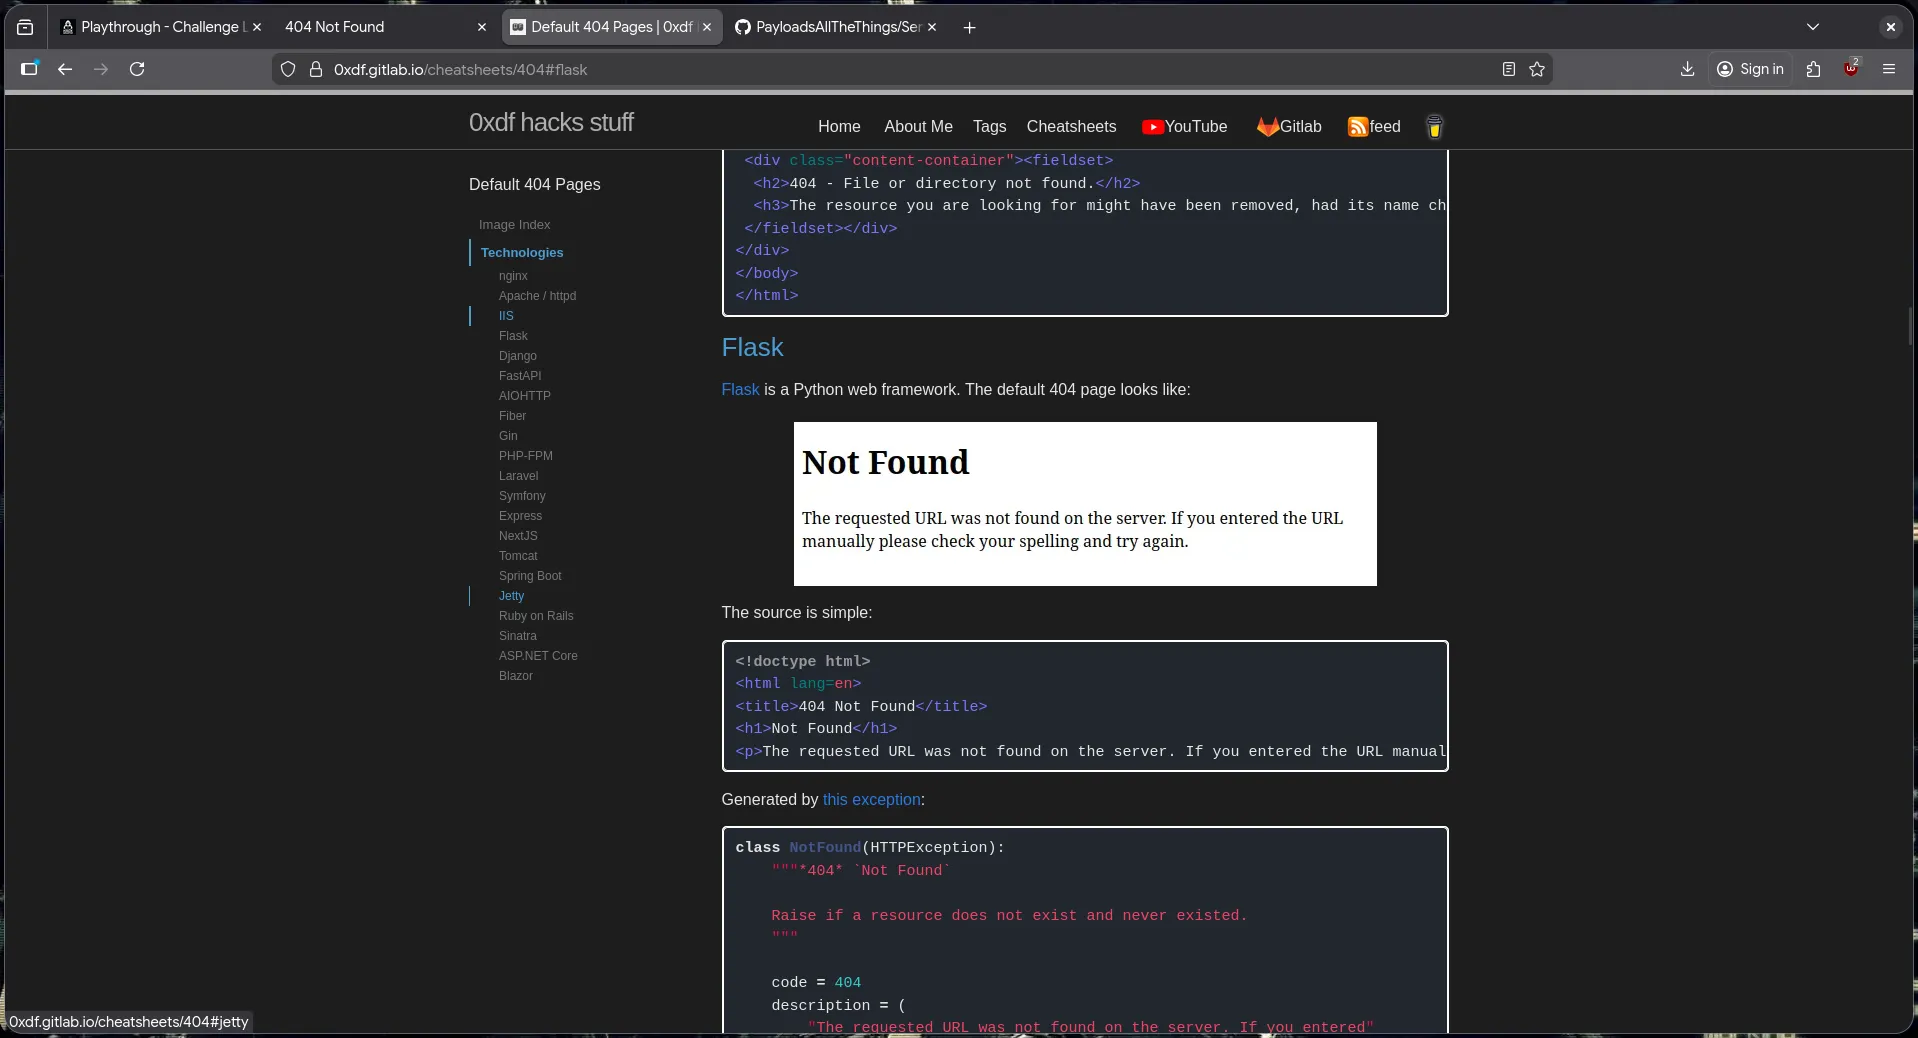The height and width of the screenshot is (1038, 1918).
Task: Reload the current page
Action: pyautogui.click(x=138, y=69)
